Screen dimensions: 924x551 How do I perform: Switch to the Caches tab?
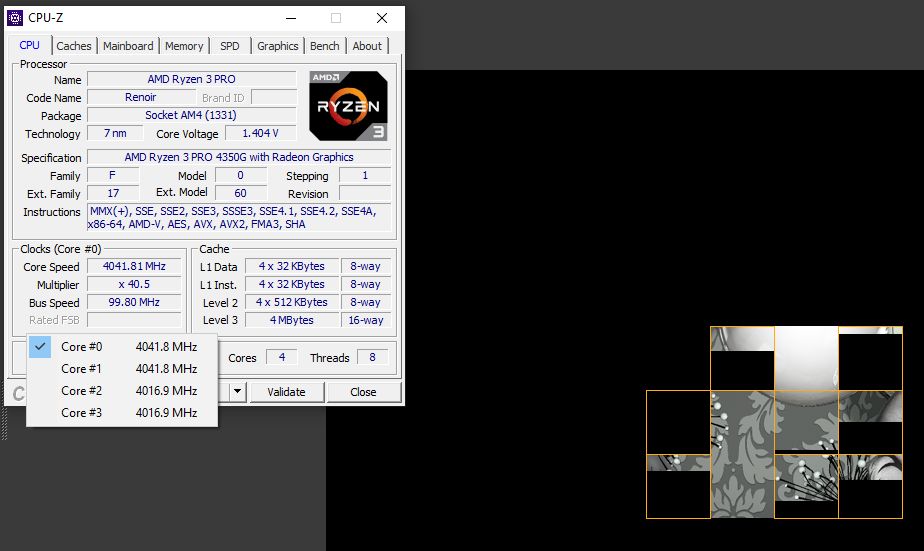[x=74, y=46]
